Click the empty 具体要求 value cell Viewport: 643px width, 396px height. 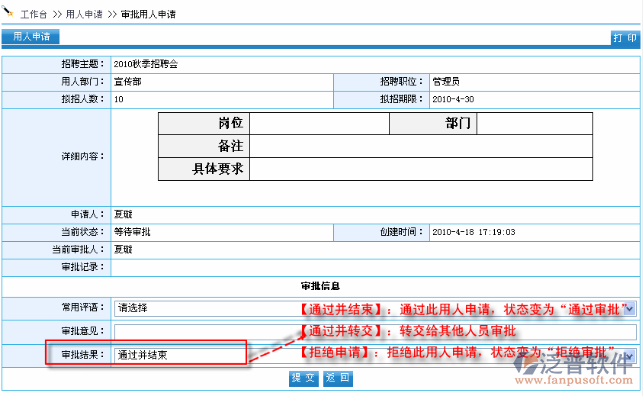click(x=421, y=169)
